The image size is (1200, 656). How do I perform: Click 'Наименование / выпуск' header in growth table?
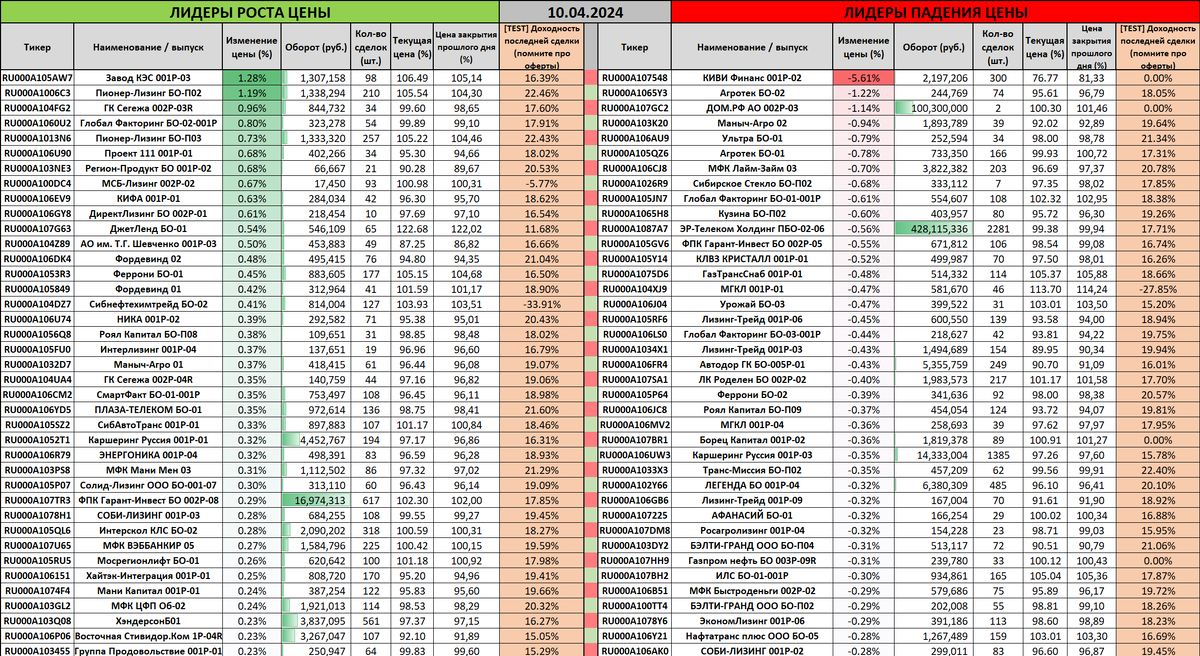[x=148, y=46]
